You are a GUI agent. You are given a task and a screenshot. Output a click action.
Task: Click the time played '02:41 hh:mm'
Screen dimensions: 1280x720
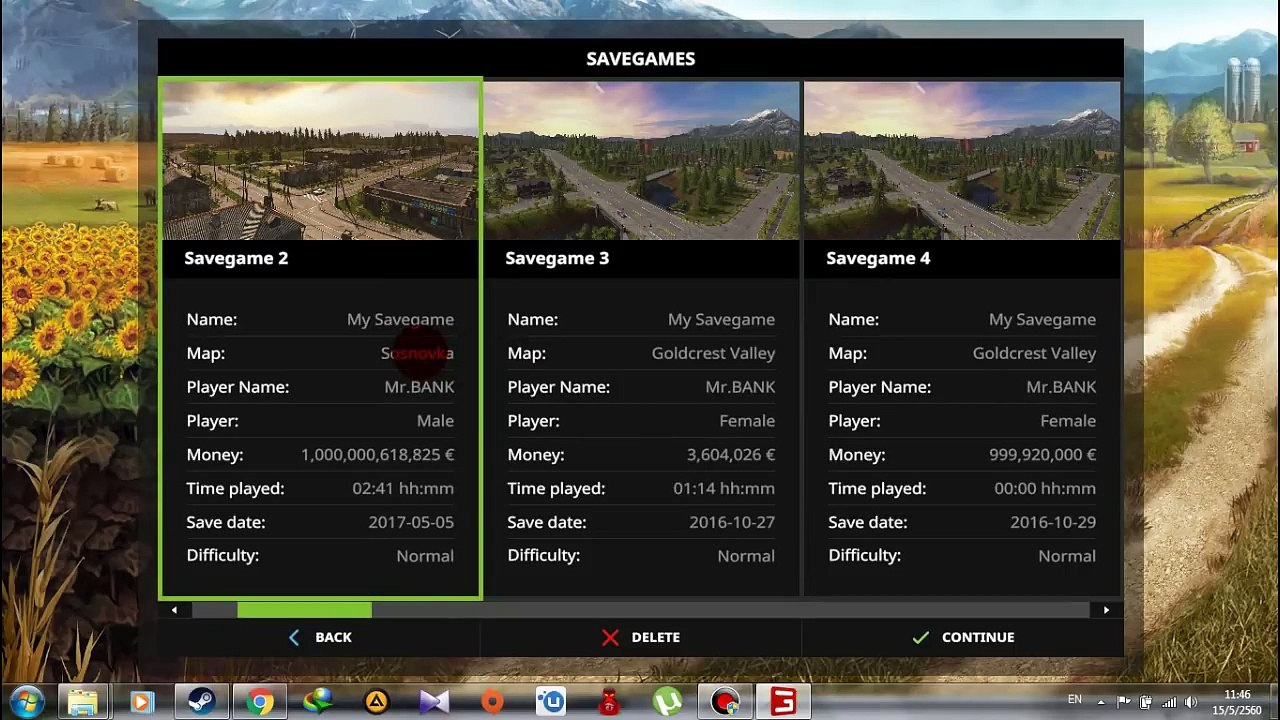tap(403, 489)
